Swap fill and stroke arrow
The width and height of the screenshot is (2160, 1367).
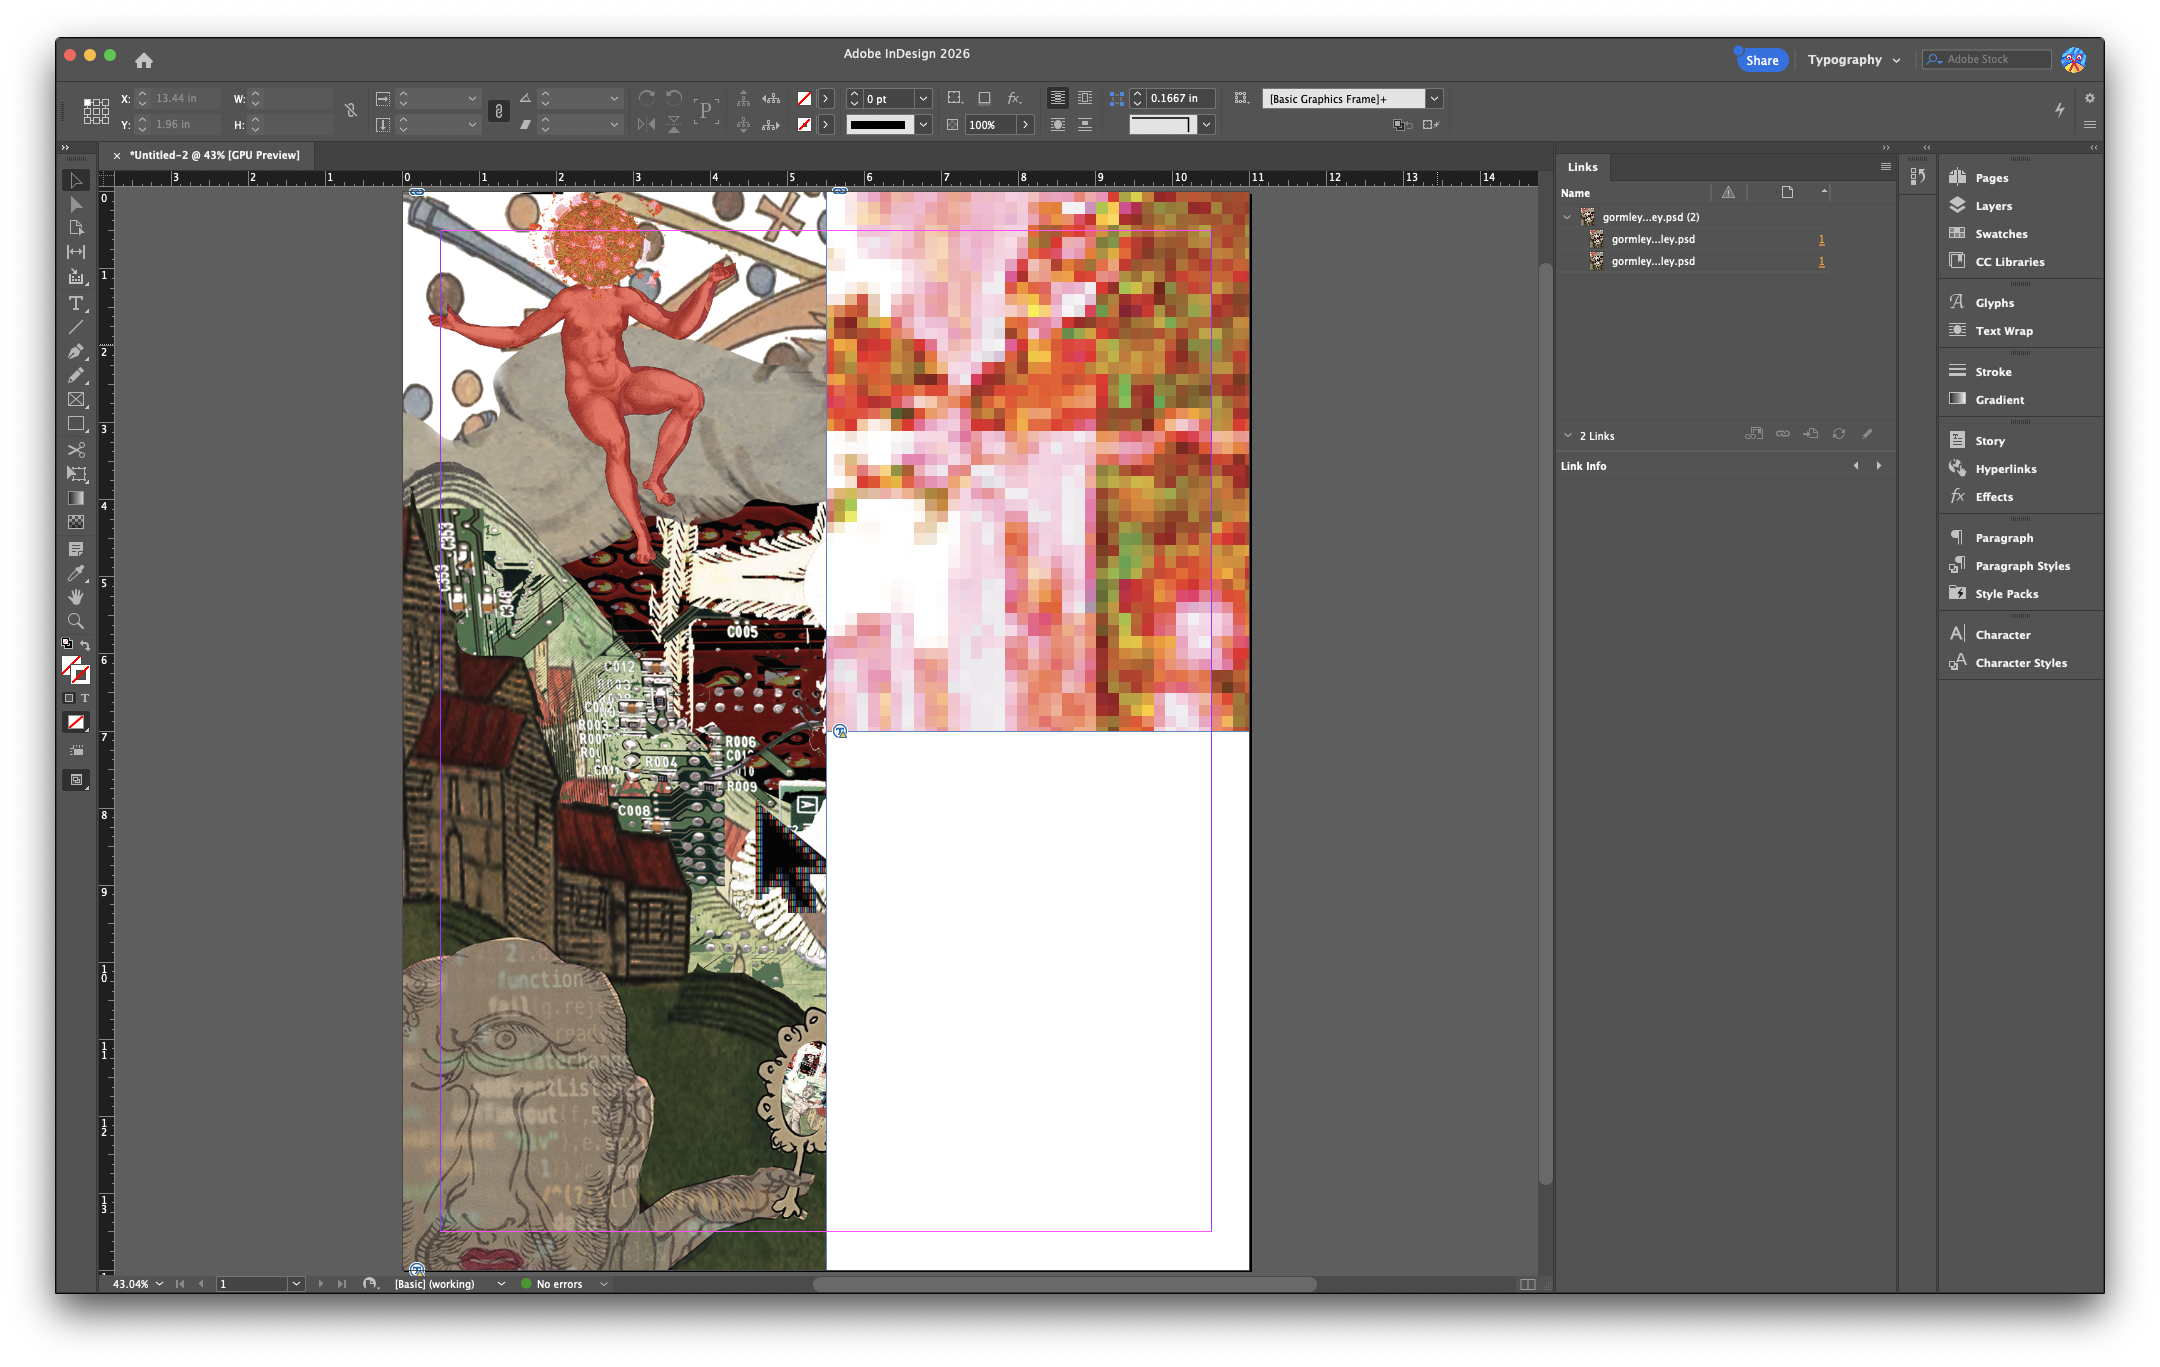[x=86, y=645]
